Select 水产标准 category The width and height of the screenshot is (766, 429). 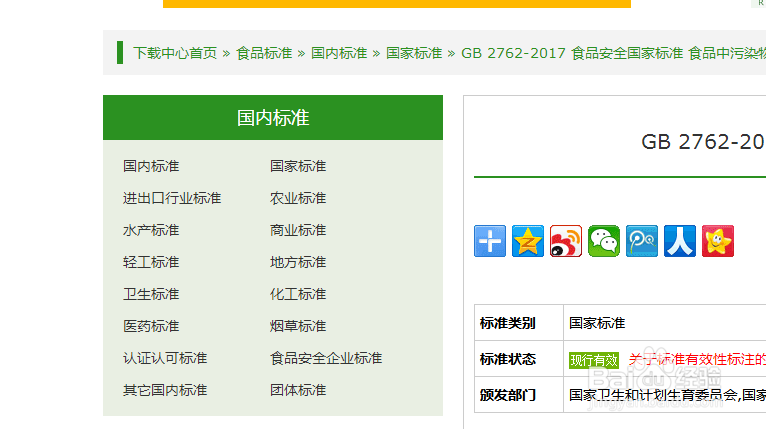point(151,230)
